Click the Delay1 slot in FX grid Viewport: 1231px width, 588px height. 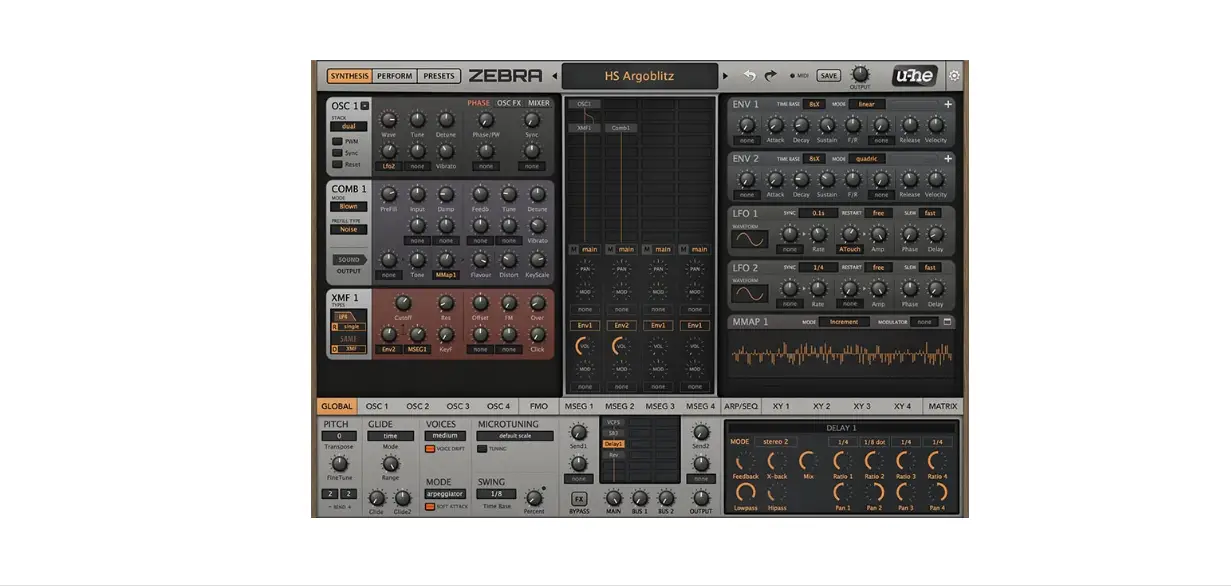(613, 444)
